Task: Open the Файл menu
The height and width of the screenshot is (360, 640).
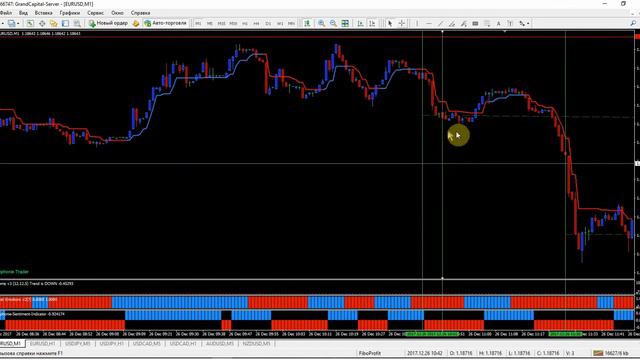Action: 6,13
